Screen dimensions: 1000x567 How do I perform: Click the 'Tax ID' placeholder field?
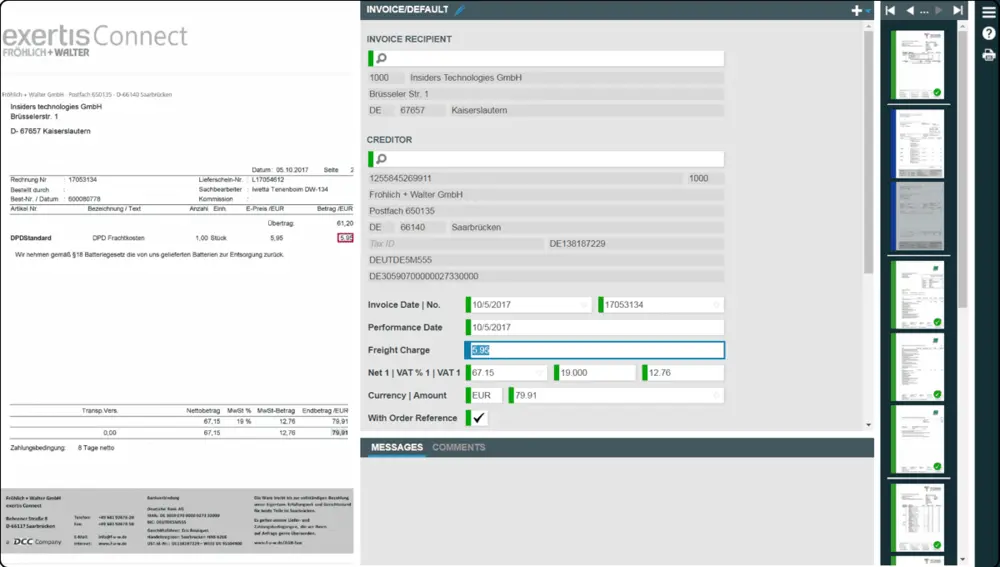pos(455,244)
